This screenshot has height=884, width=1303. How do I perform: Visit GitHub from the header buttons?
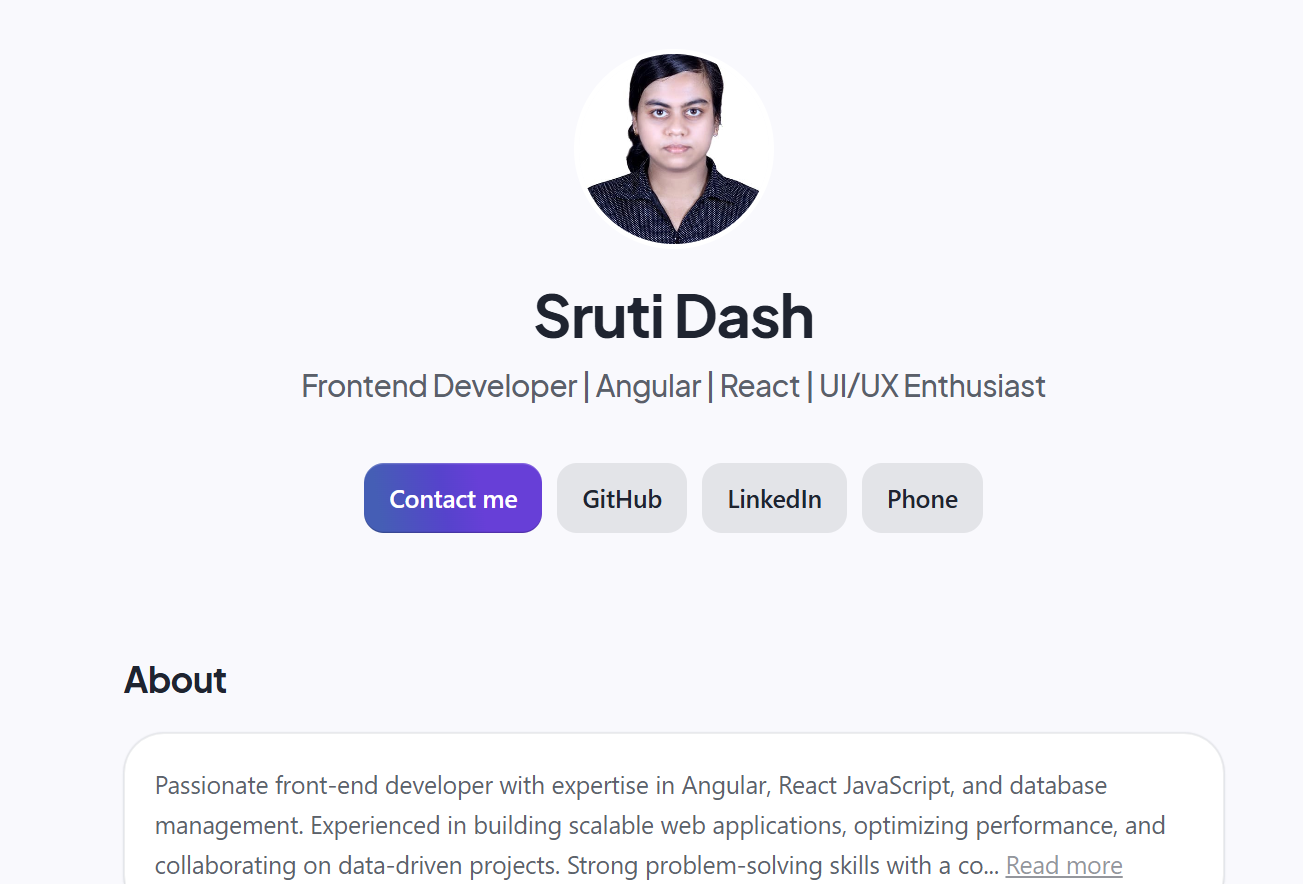pos(621,498)
